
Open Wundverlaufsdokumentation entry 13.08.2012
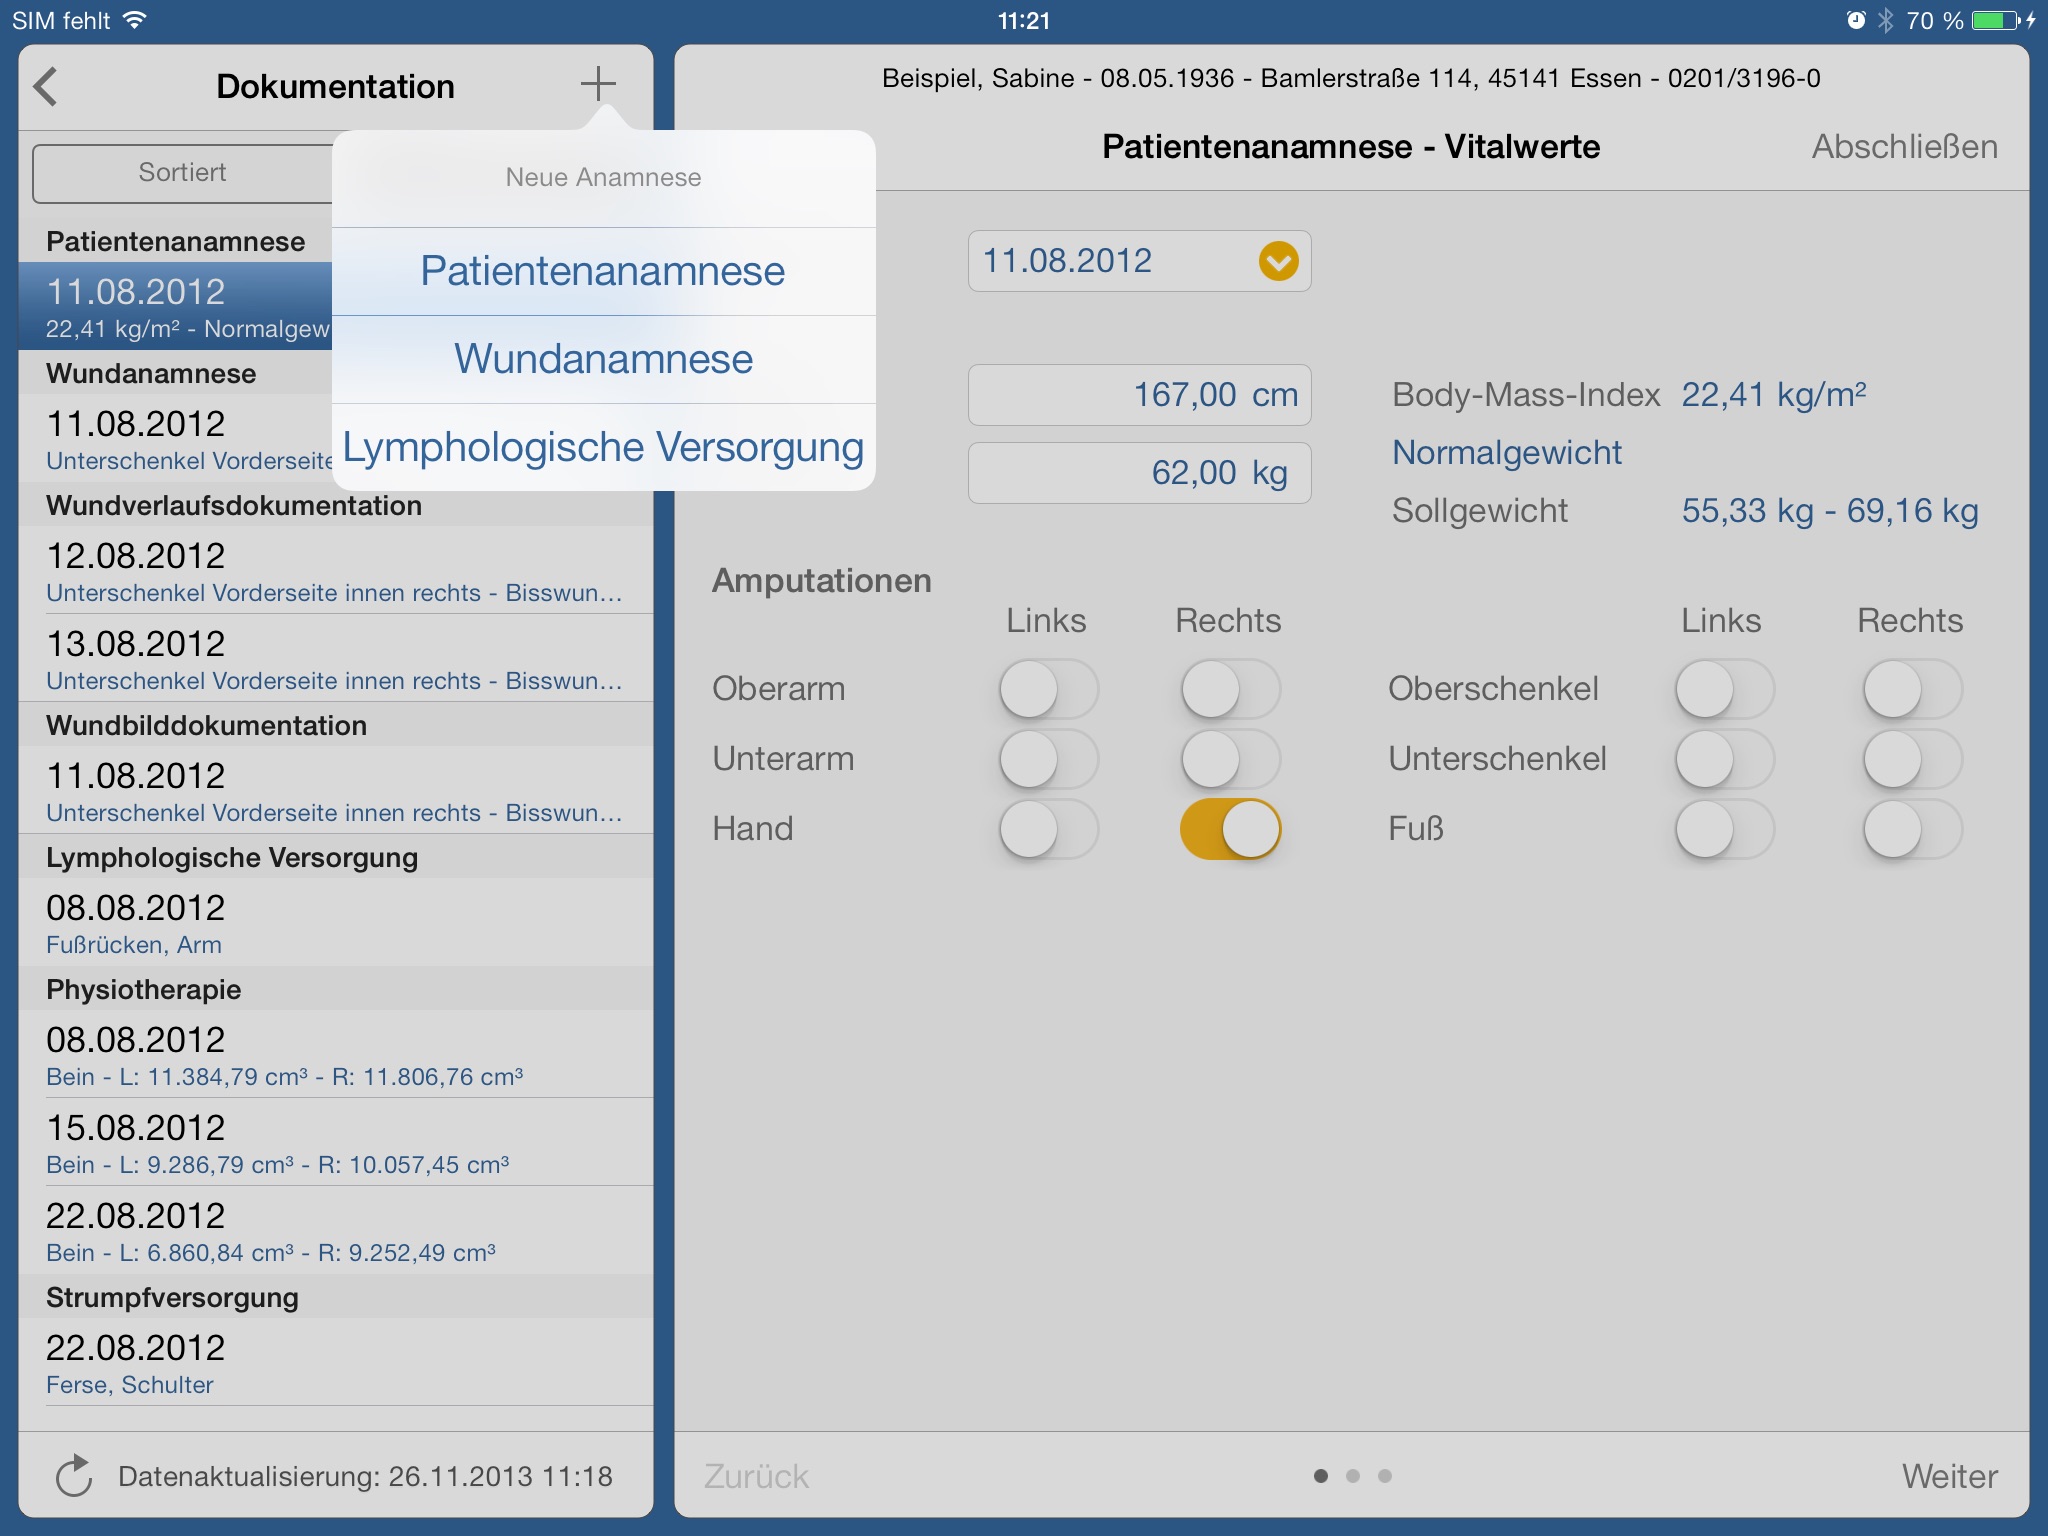point(336,658)
